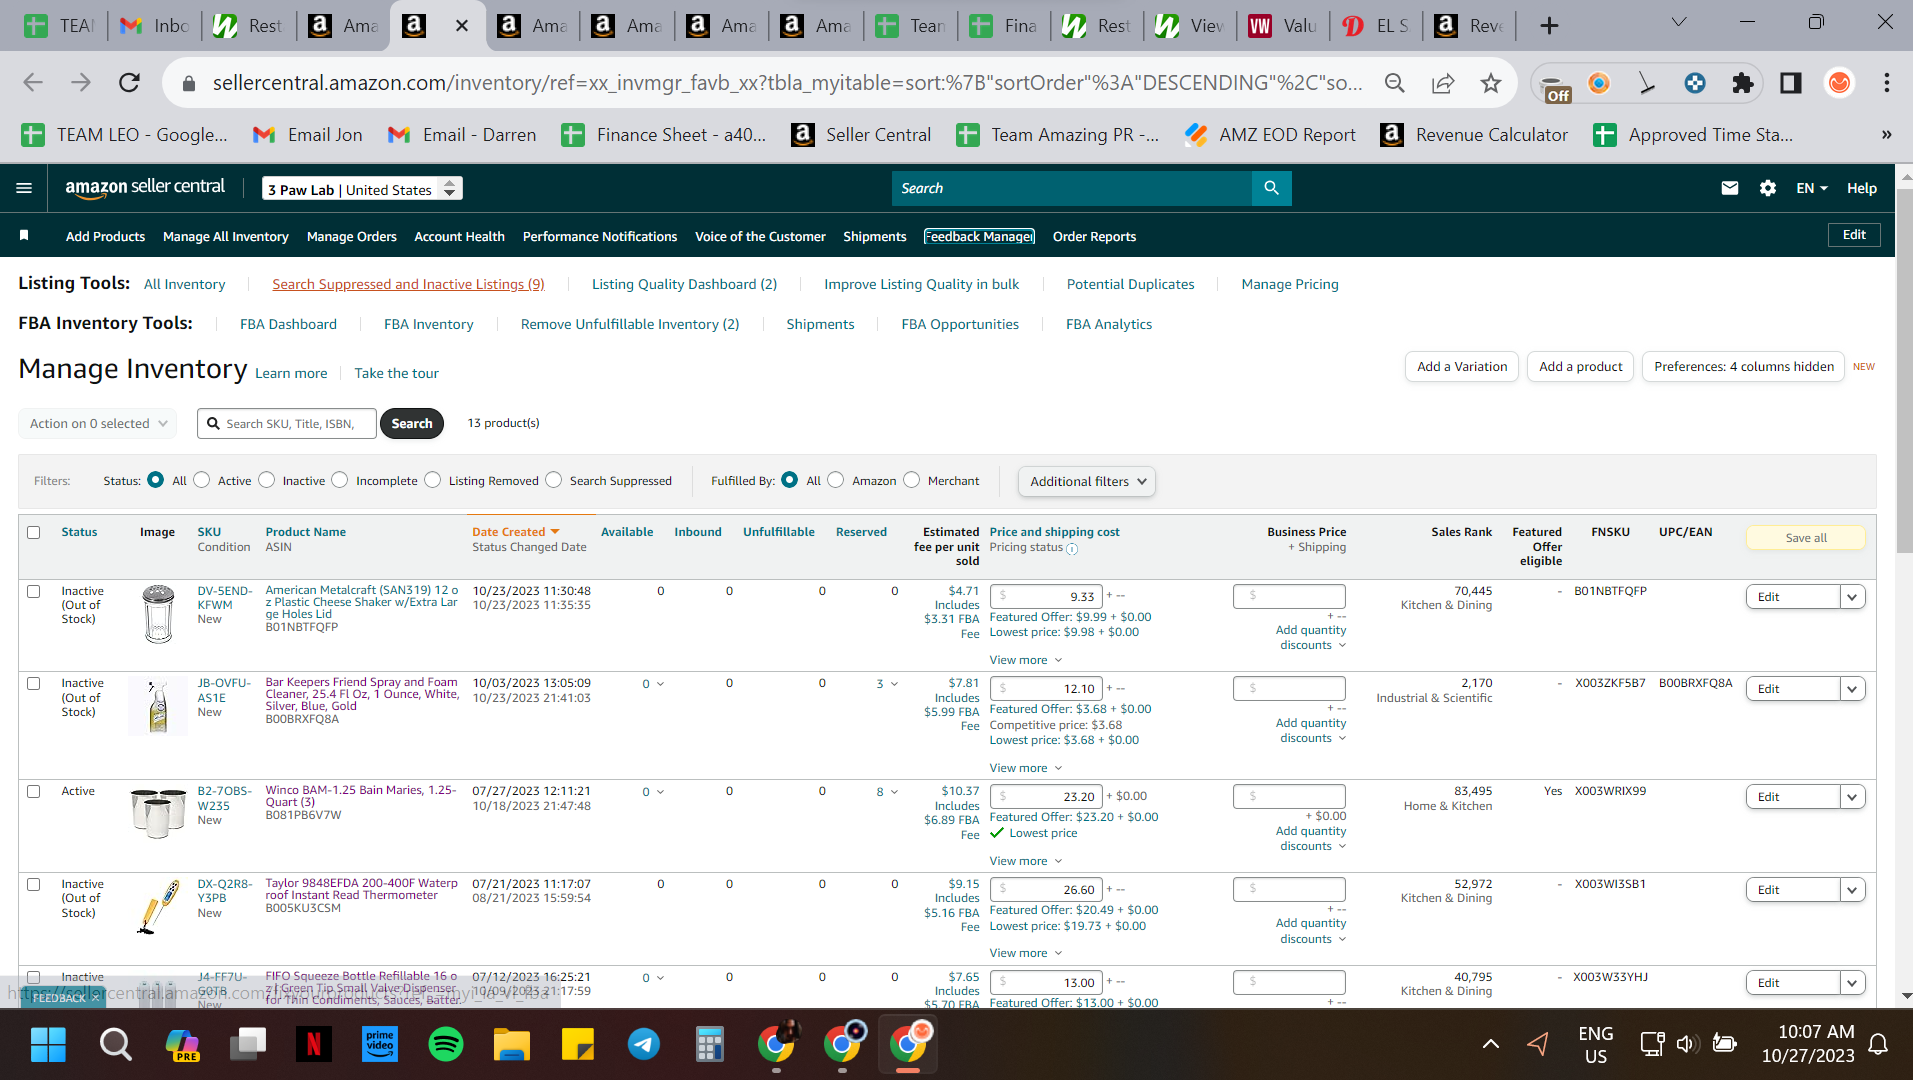Viewport: 1913px width, 1080px height.
Task: Open Feedback Manager in nav bar
Action: 979,236
